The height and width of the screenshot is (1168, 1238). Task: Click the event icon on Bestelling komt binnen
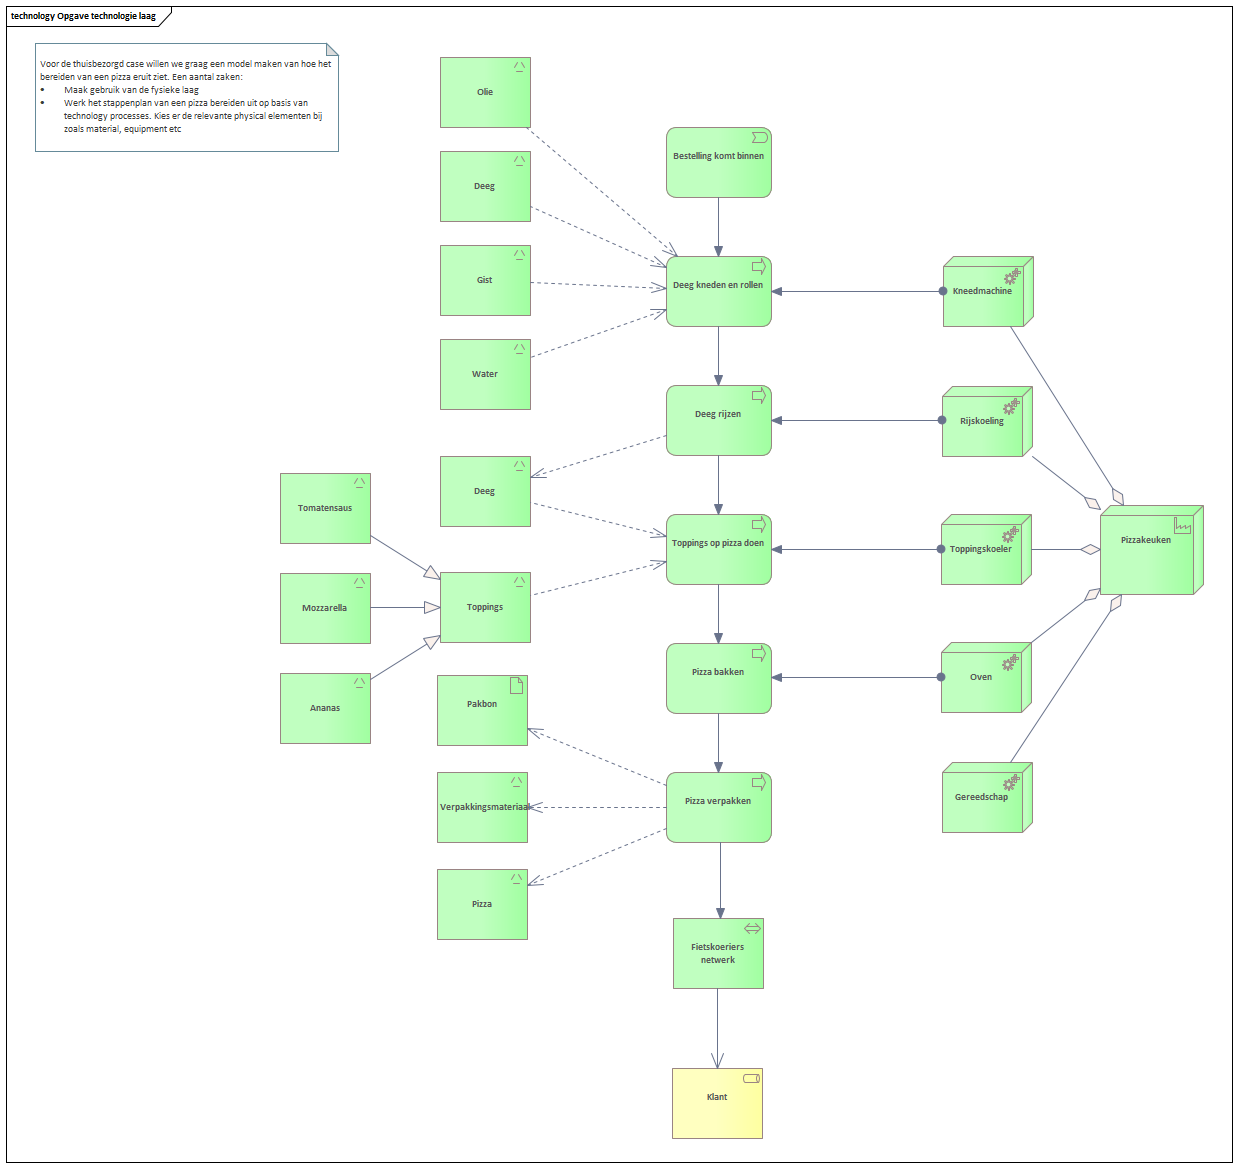pyautogui.click(x=759, y=137)
